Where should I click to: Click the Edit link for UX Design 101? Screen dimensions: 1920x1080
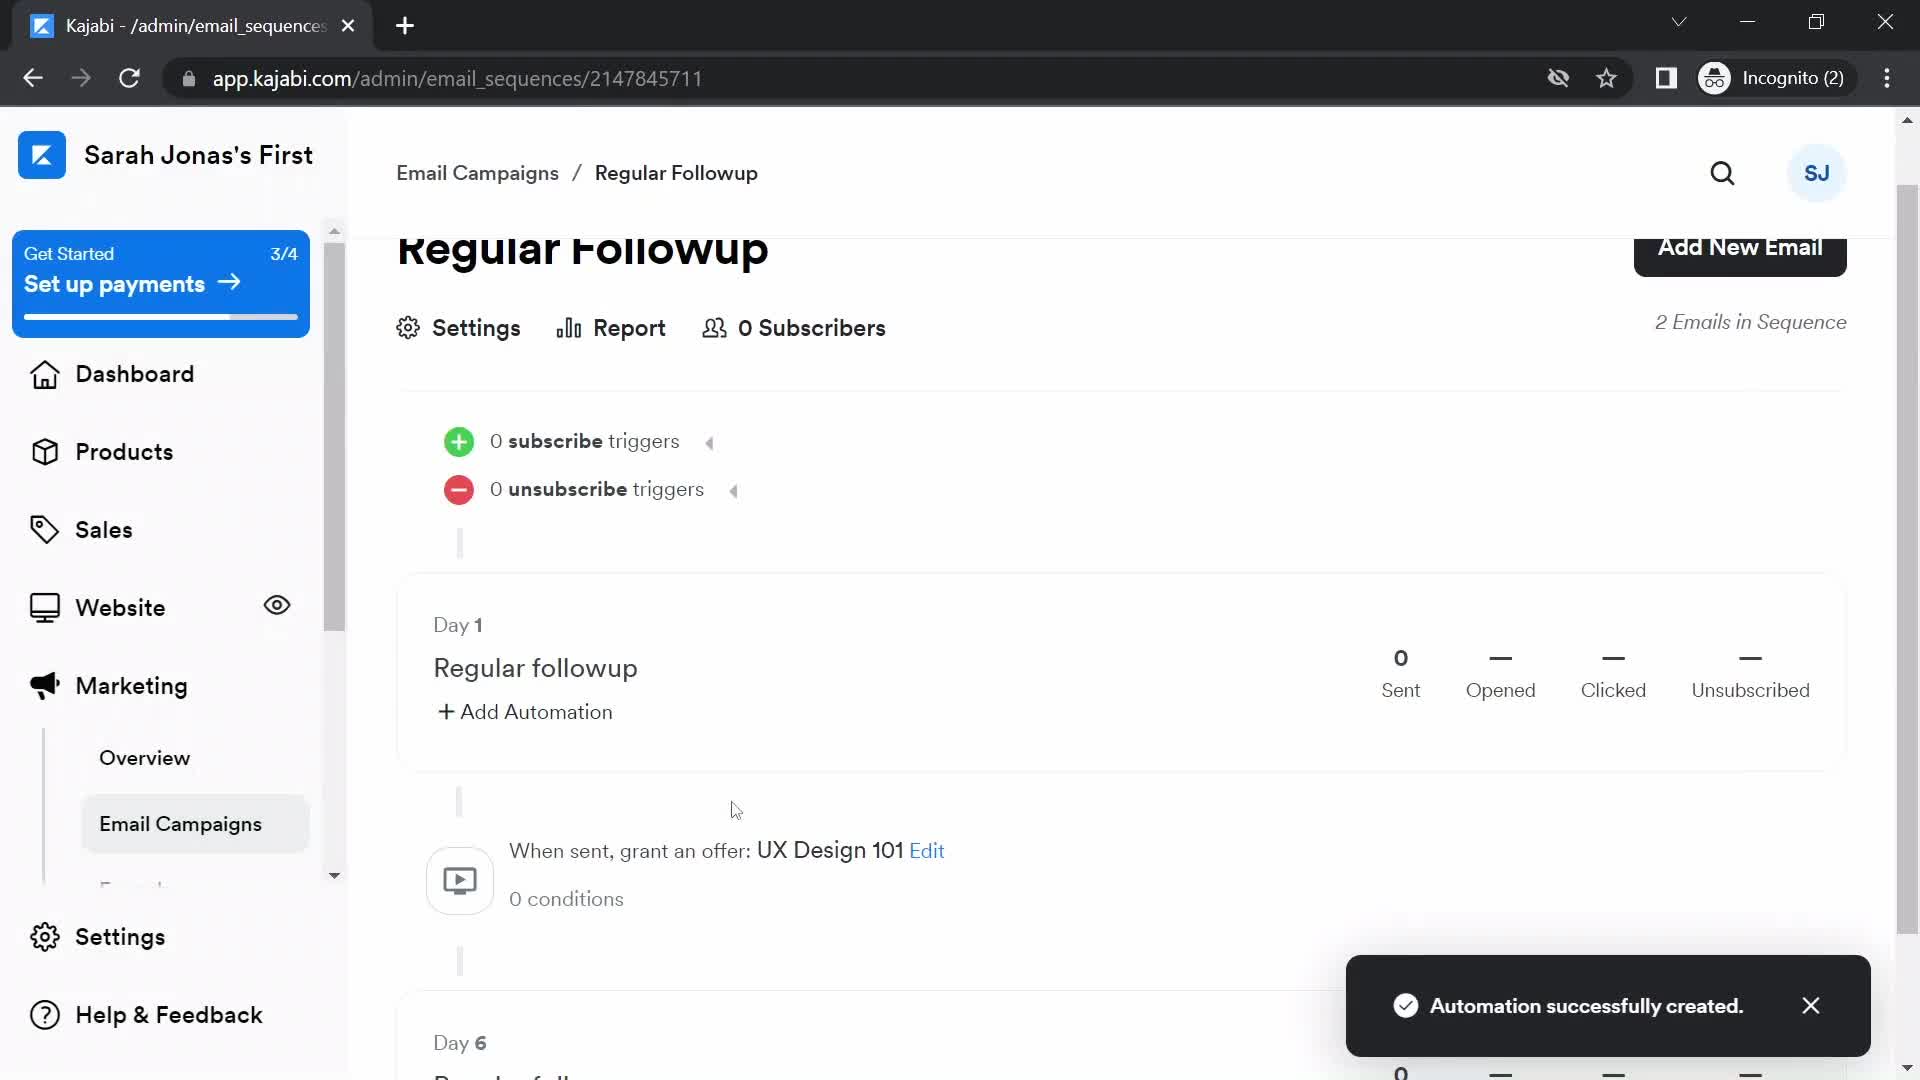[x=927, y=851]
